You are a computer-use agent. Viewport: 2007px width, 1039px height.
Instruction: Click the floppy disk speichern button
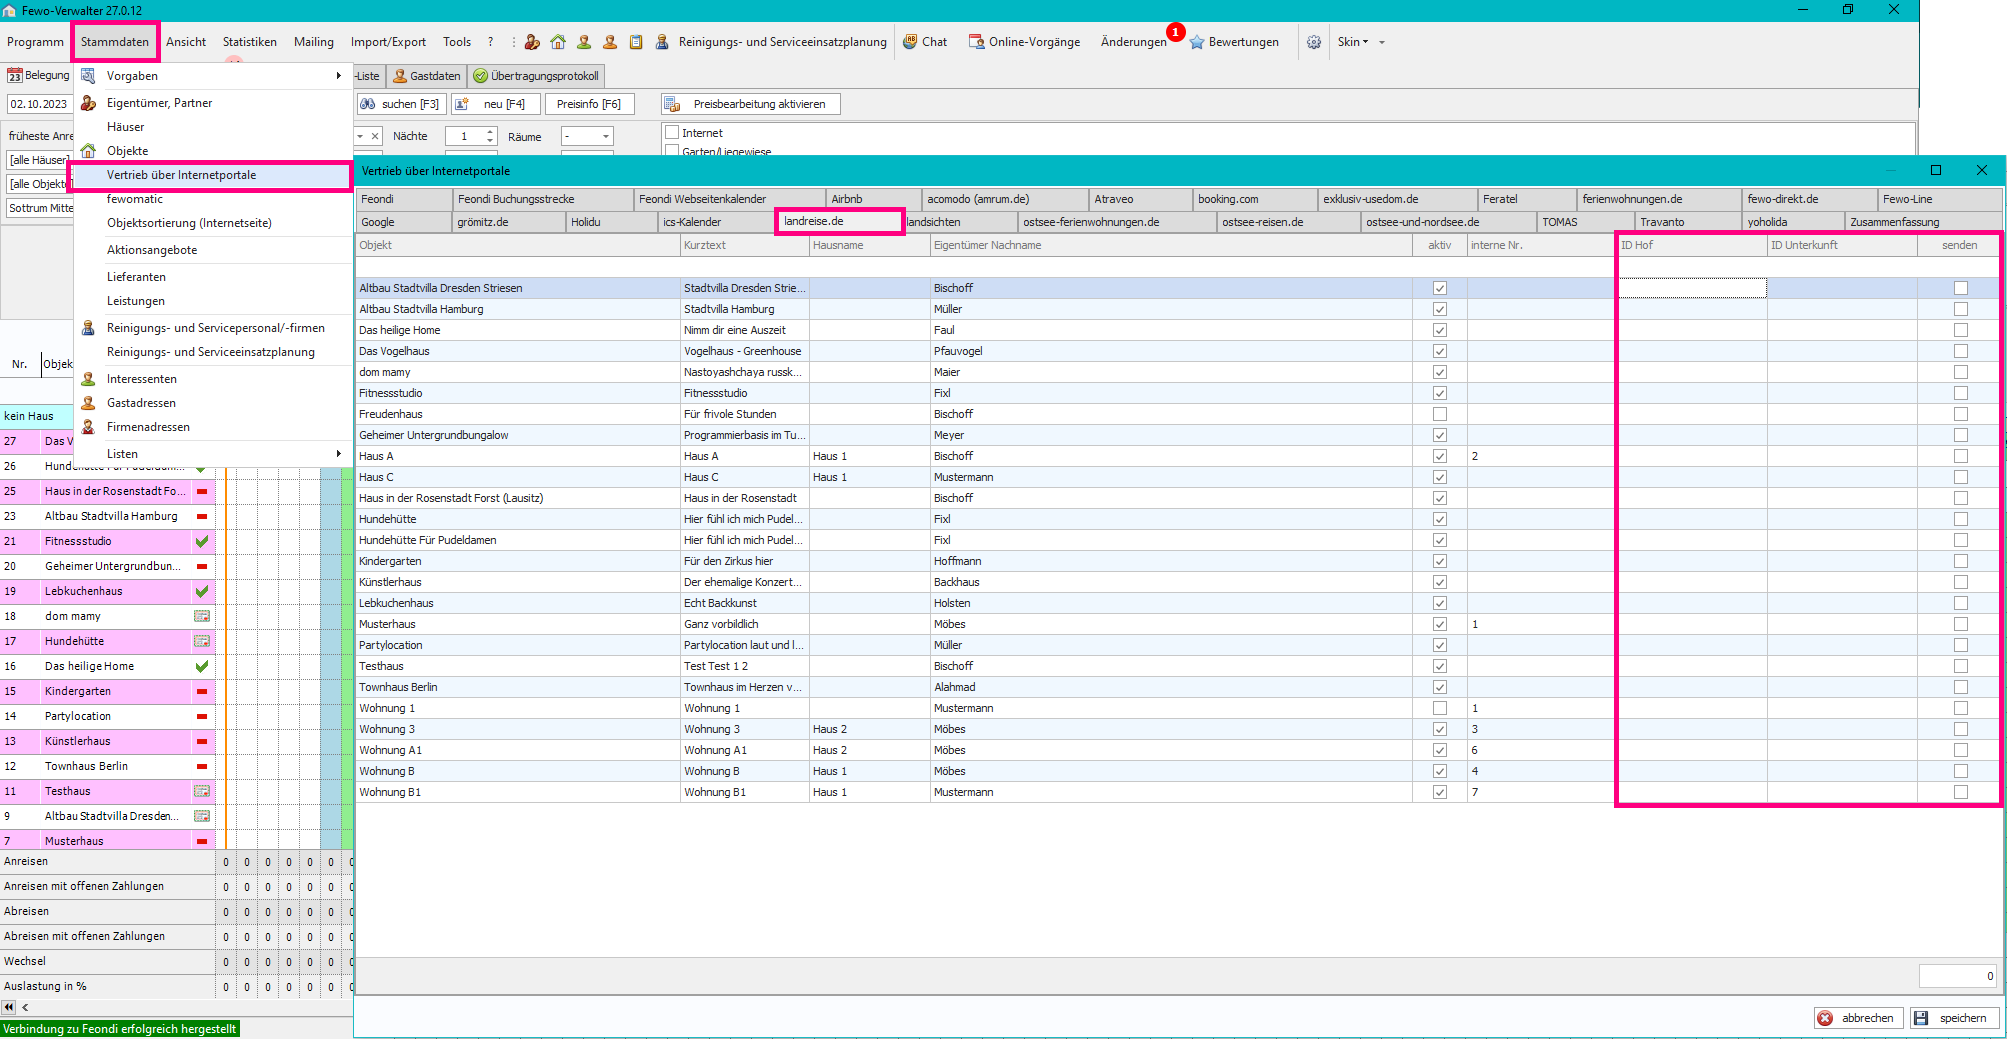click(1954, 1018)
